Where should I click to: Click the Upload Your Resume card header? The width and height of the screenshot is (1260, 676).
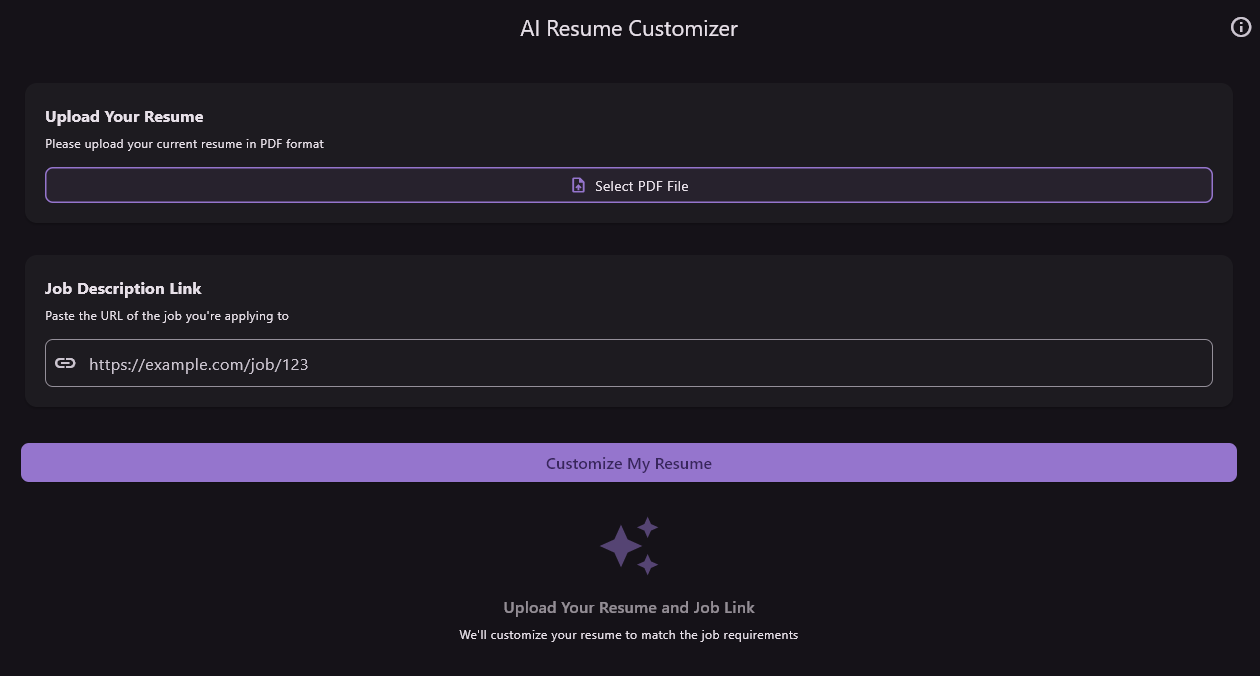(124, 116)
